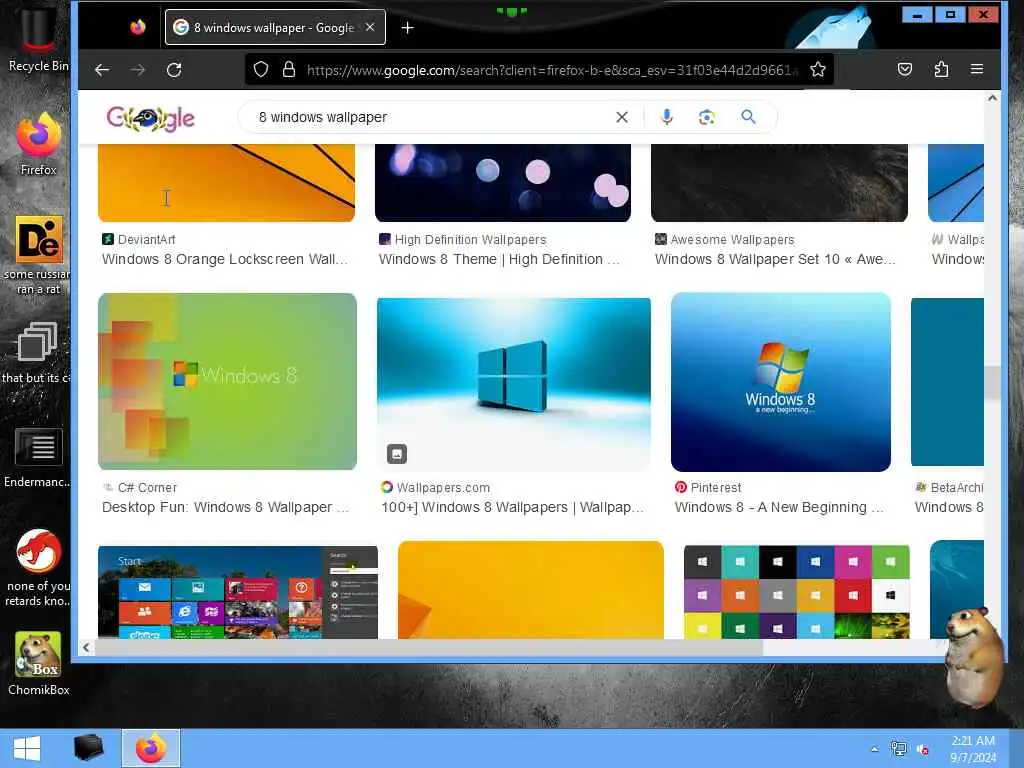This screenshot has width=1024, height=768.
Task: Click the Firefox taskbar button
Action: click(x=150, y=748)
